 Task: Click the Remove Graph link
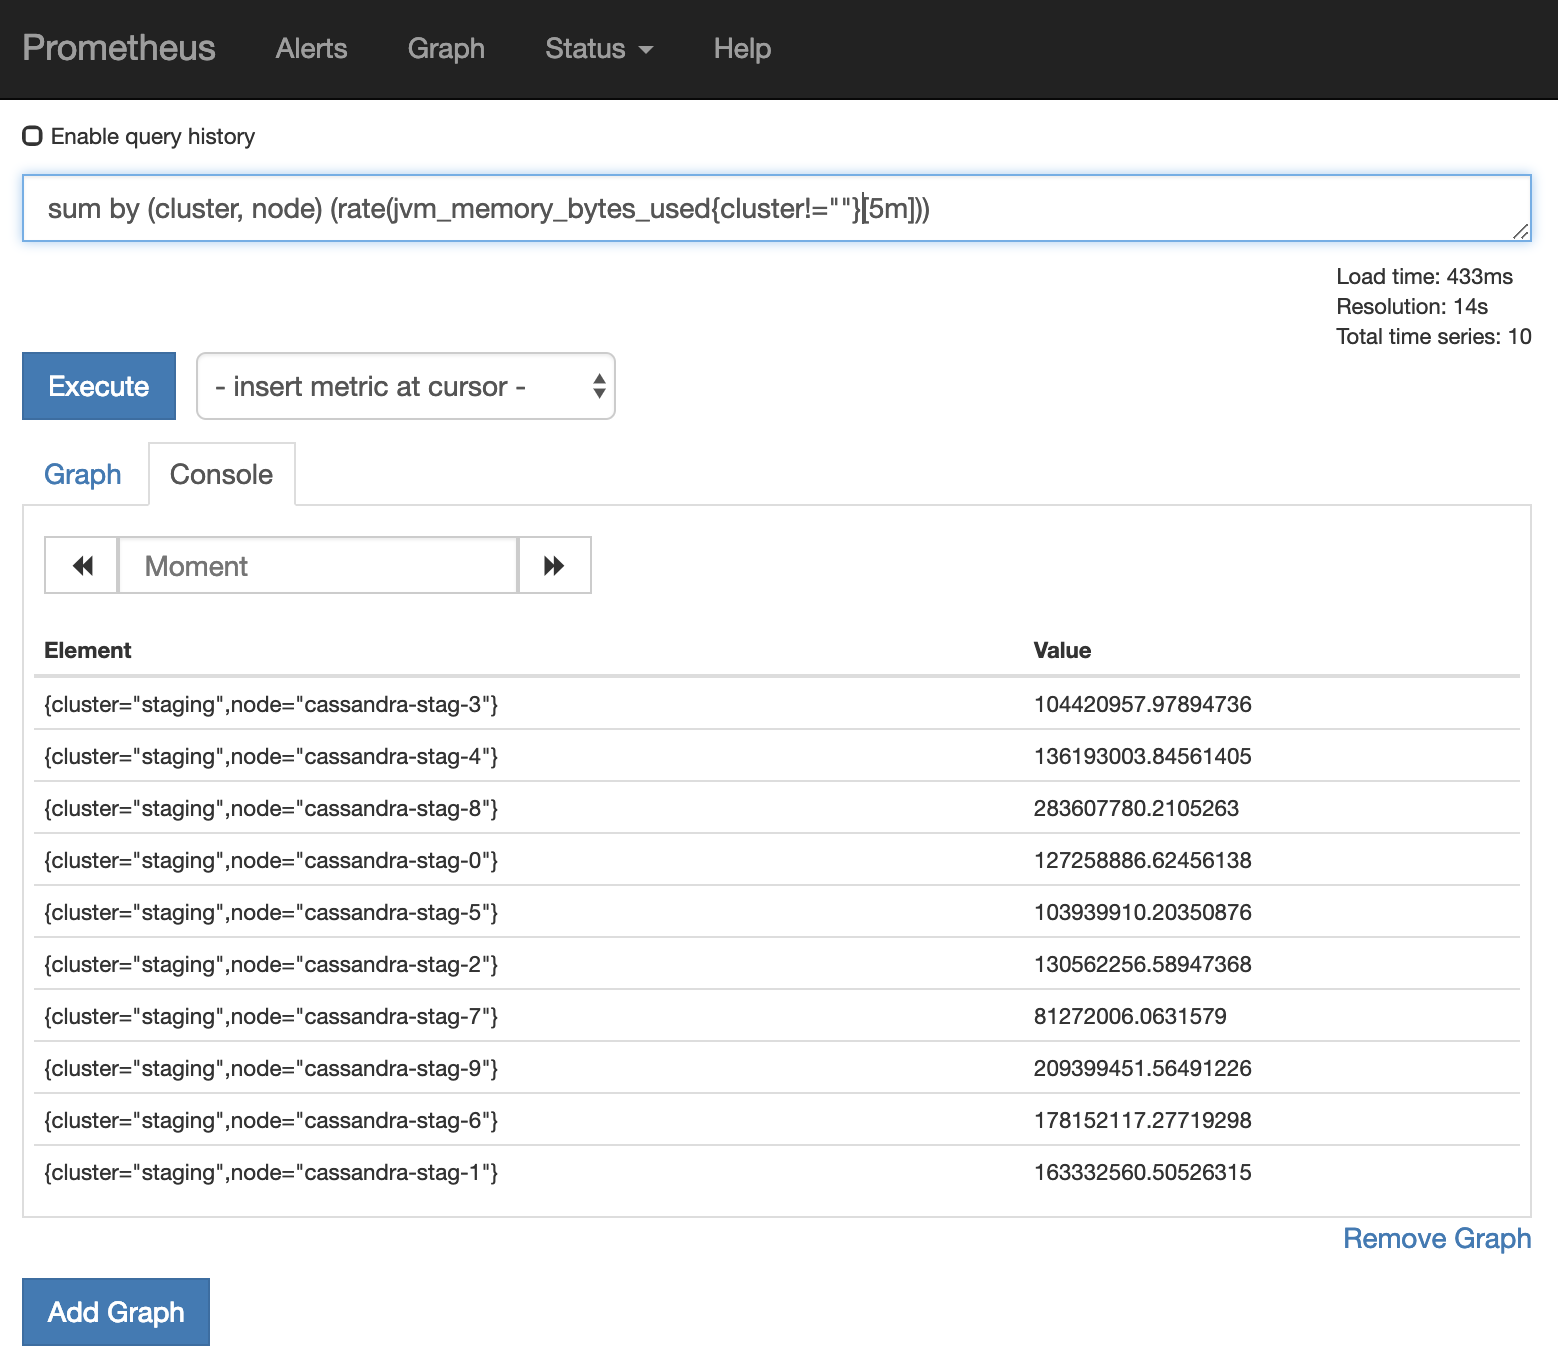point(1436,1238)
